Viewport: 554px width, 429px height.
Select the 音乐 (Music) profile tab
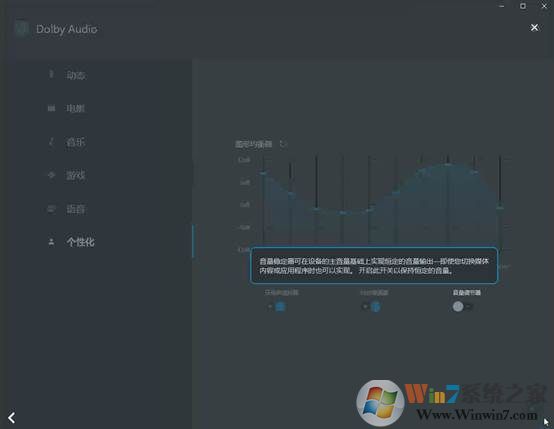[75, 142]
